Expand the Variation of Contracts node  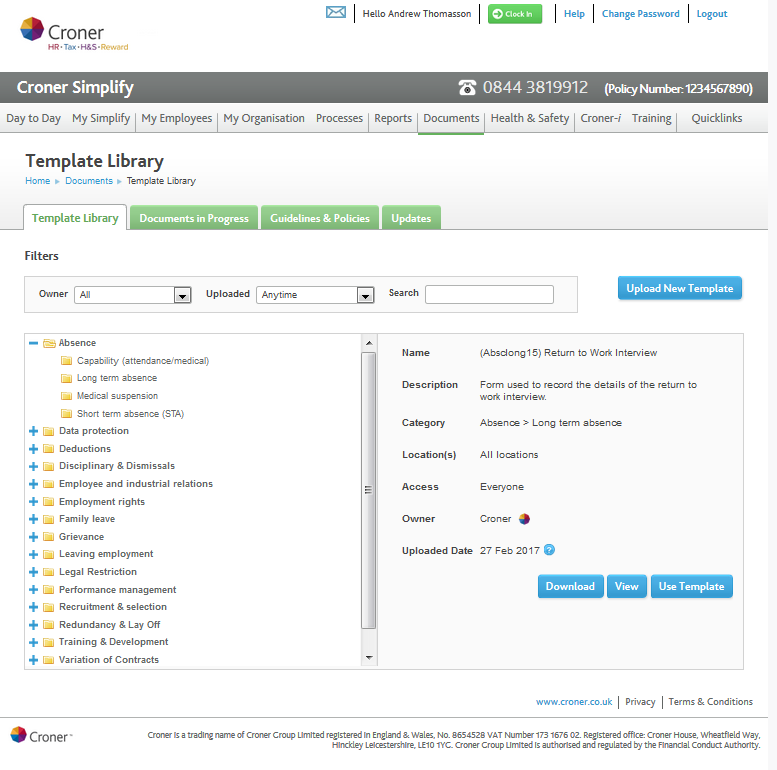33,660
